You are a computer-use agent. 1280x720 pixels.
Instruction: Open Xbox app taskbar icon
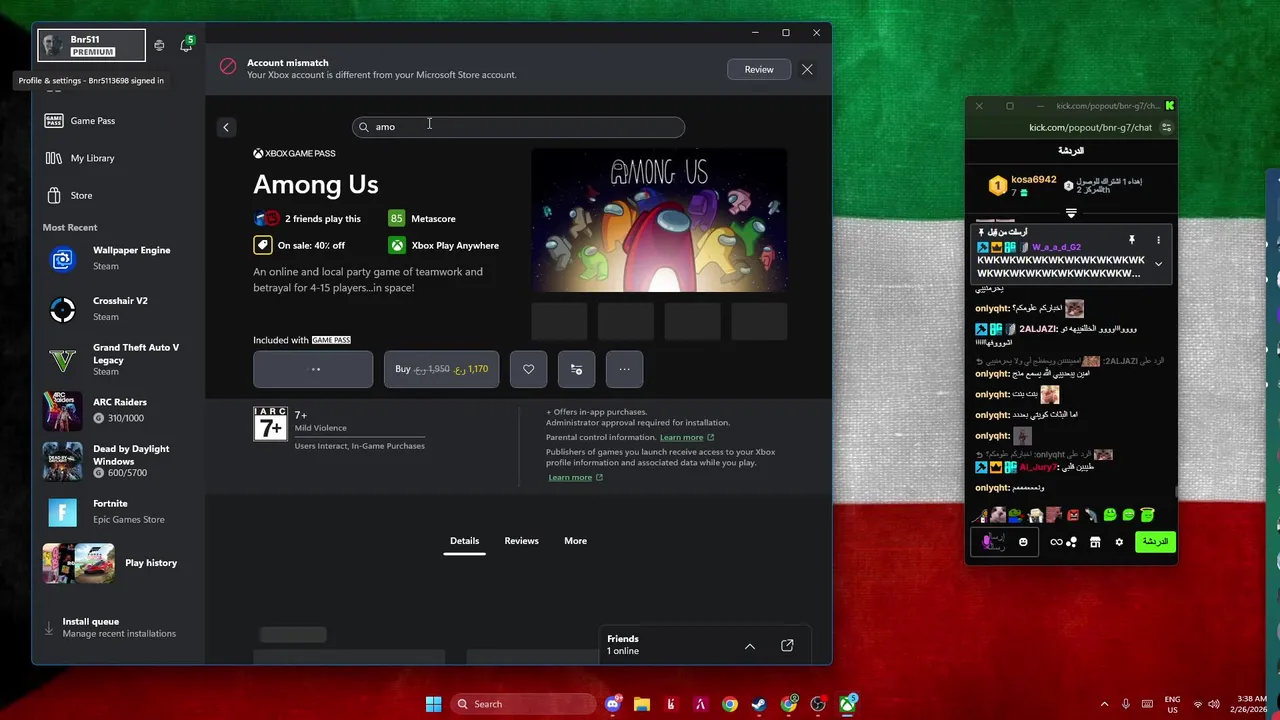(x=848, y=704)
